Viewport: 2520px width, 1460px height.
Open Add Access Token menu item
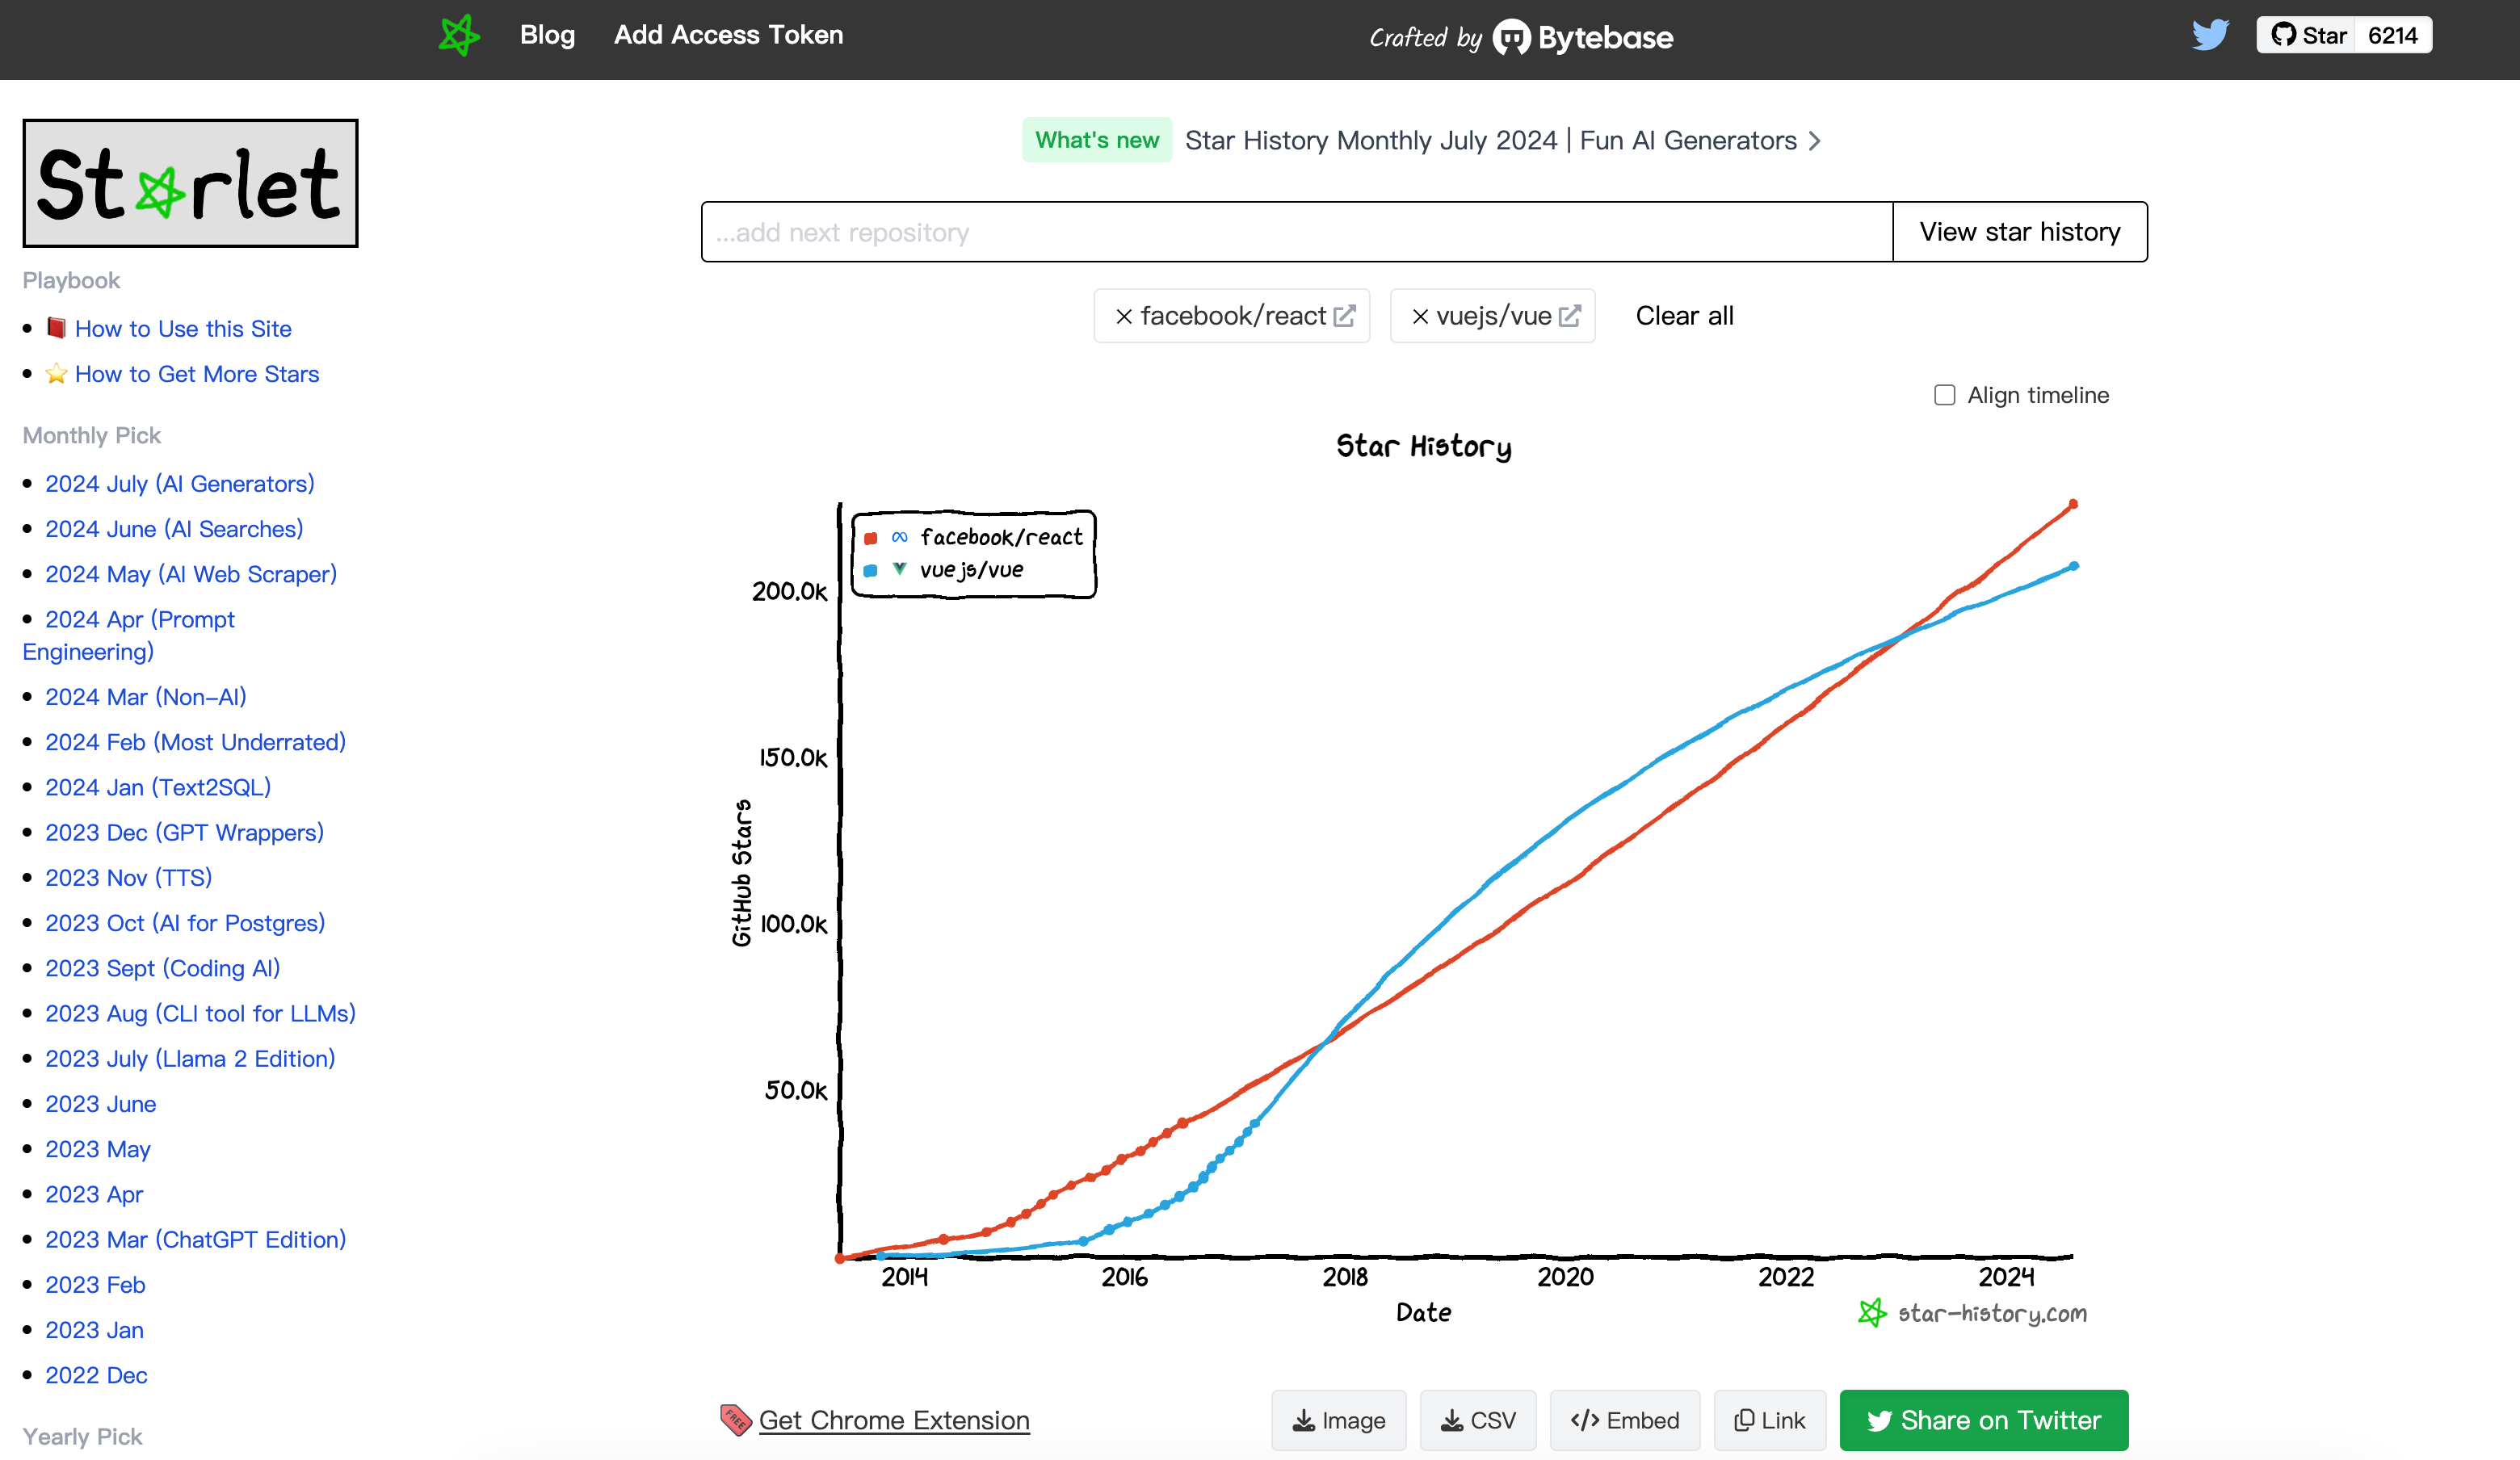pyautogui.click(x=728, y=35)
